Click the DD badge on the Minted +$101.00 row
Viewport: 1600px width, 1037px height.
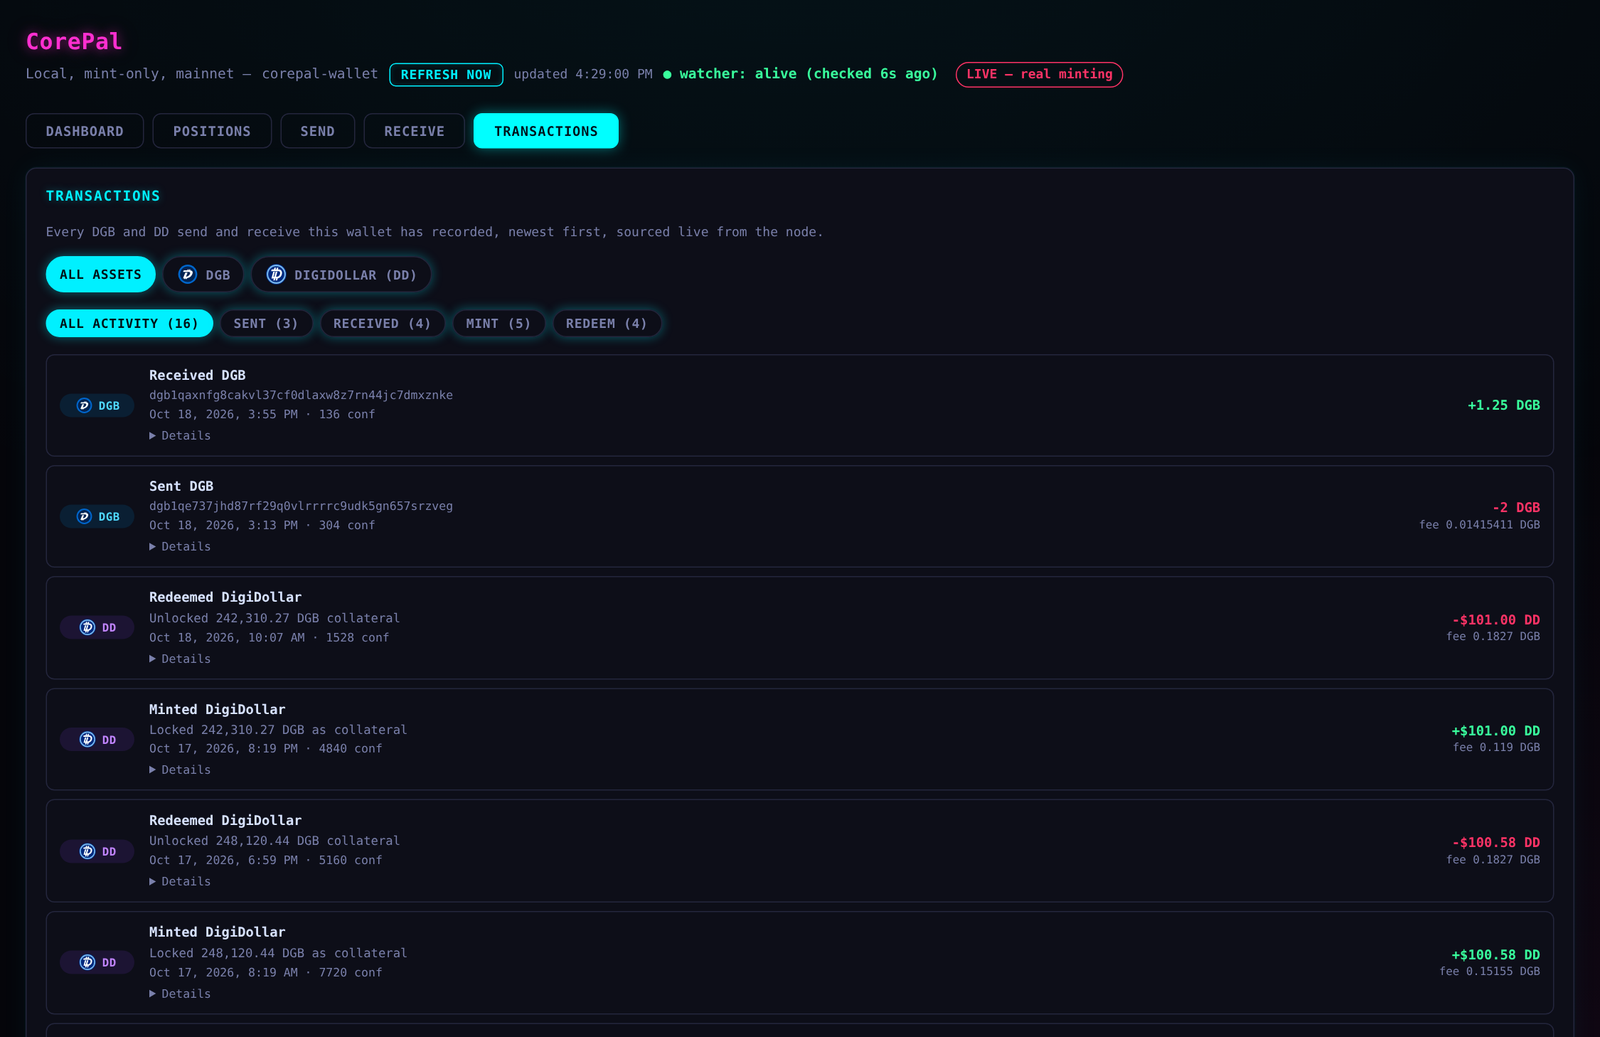pyautogui.click(x=97, y=740)
